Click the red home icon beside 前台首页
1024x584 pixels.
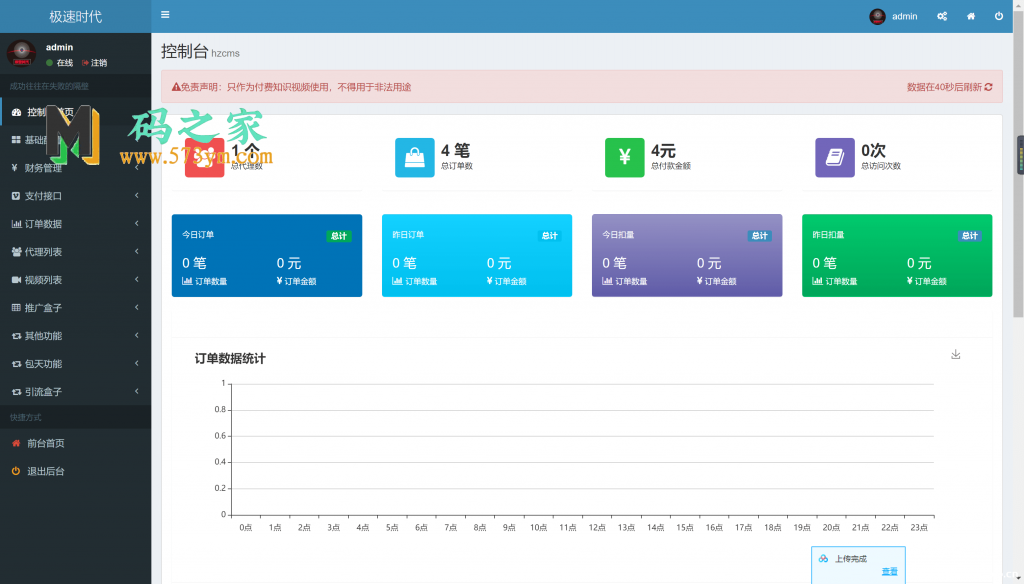pyautogui.click(x=16, y=444)
